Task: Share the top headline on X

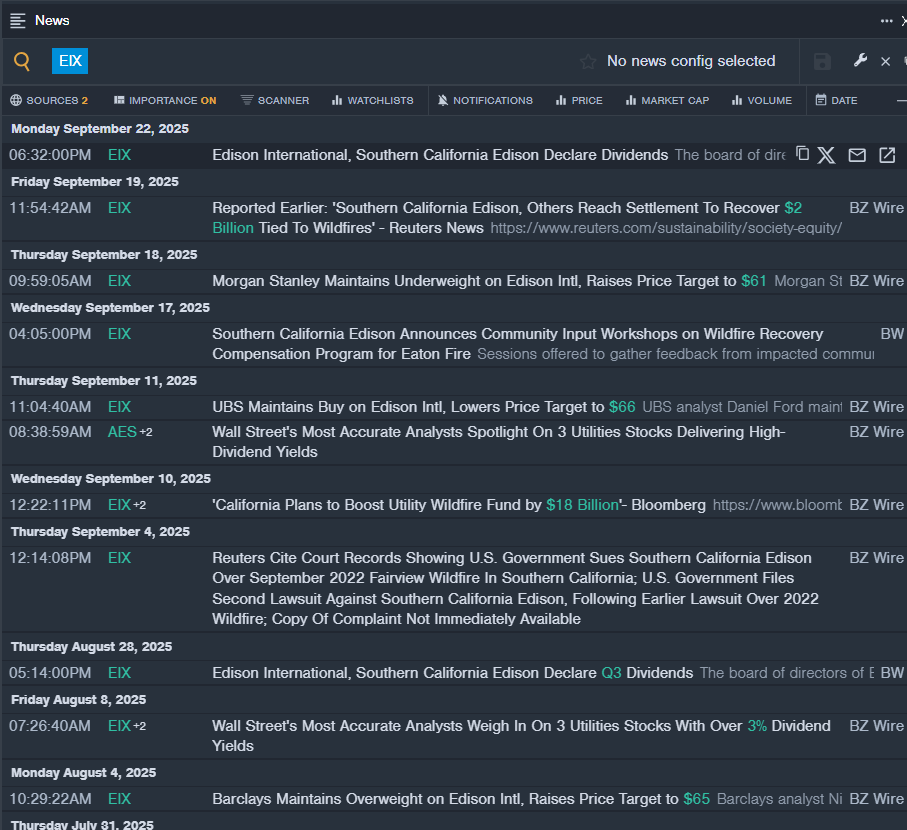Action: click(x=826, y=155)
